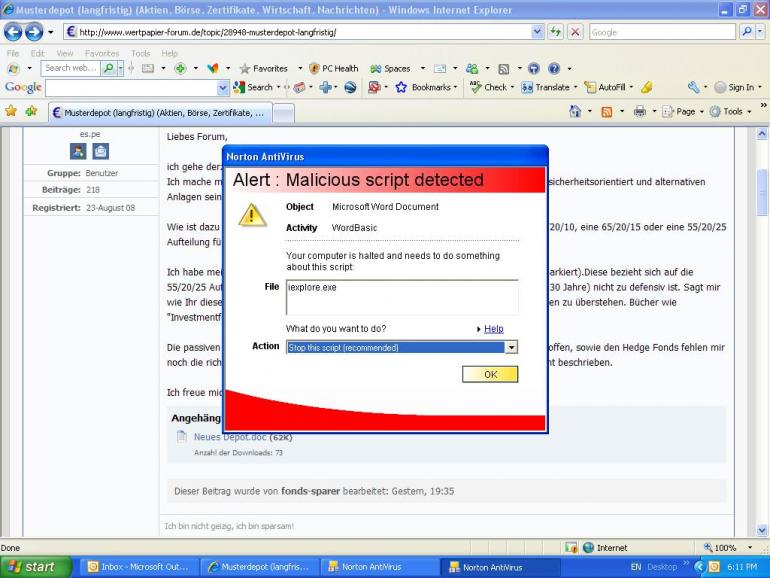Click the green plus icon in Live toolbar

[x=181, y=68]
